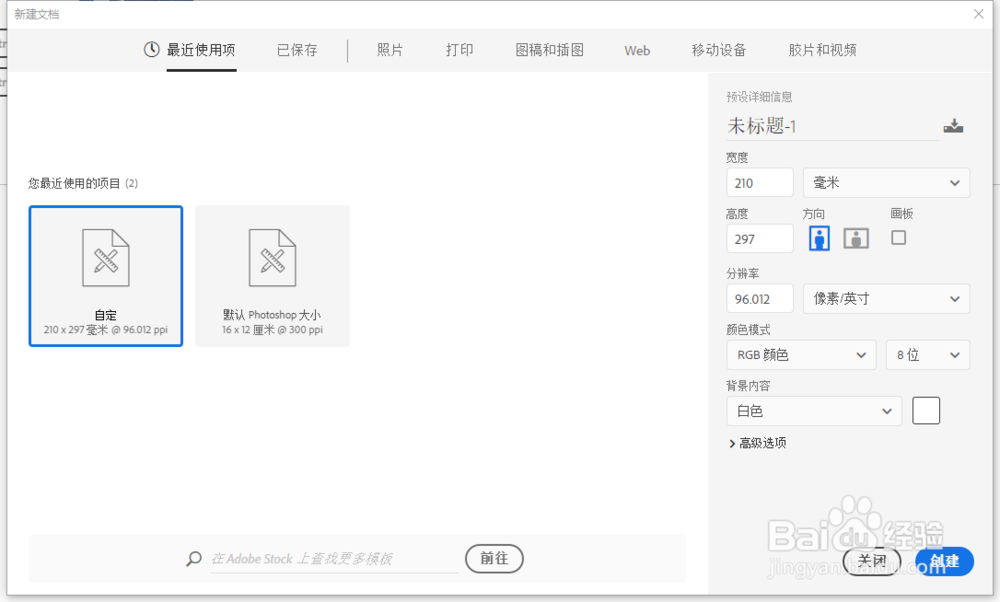The height and width of the screenshot is (602, 1000).
Task: Open the 像素/英寸 resolution dropdown
Action: pos(886,298)
